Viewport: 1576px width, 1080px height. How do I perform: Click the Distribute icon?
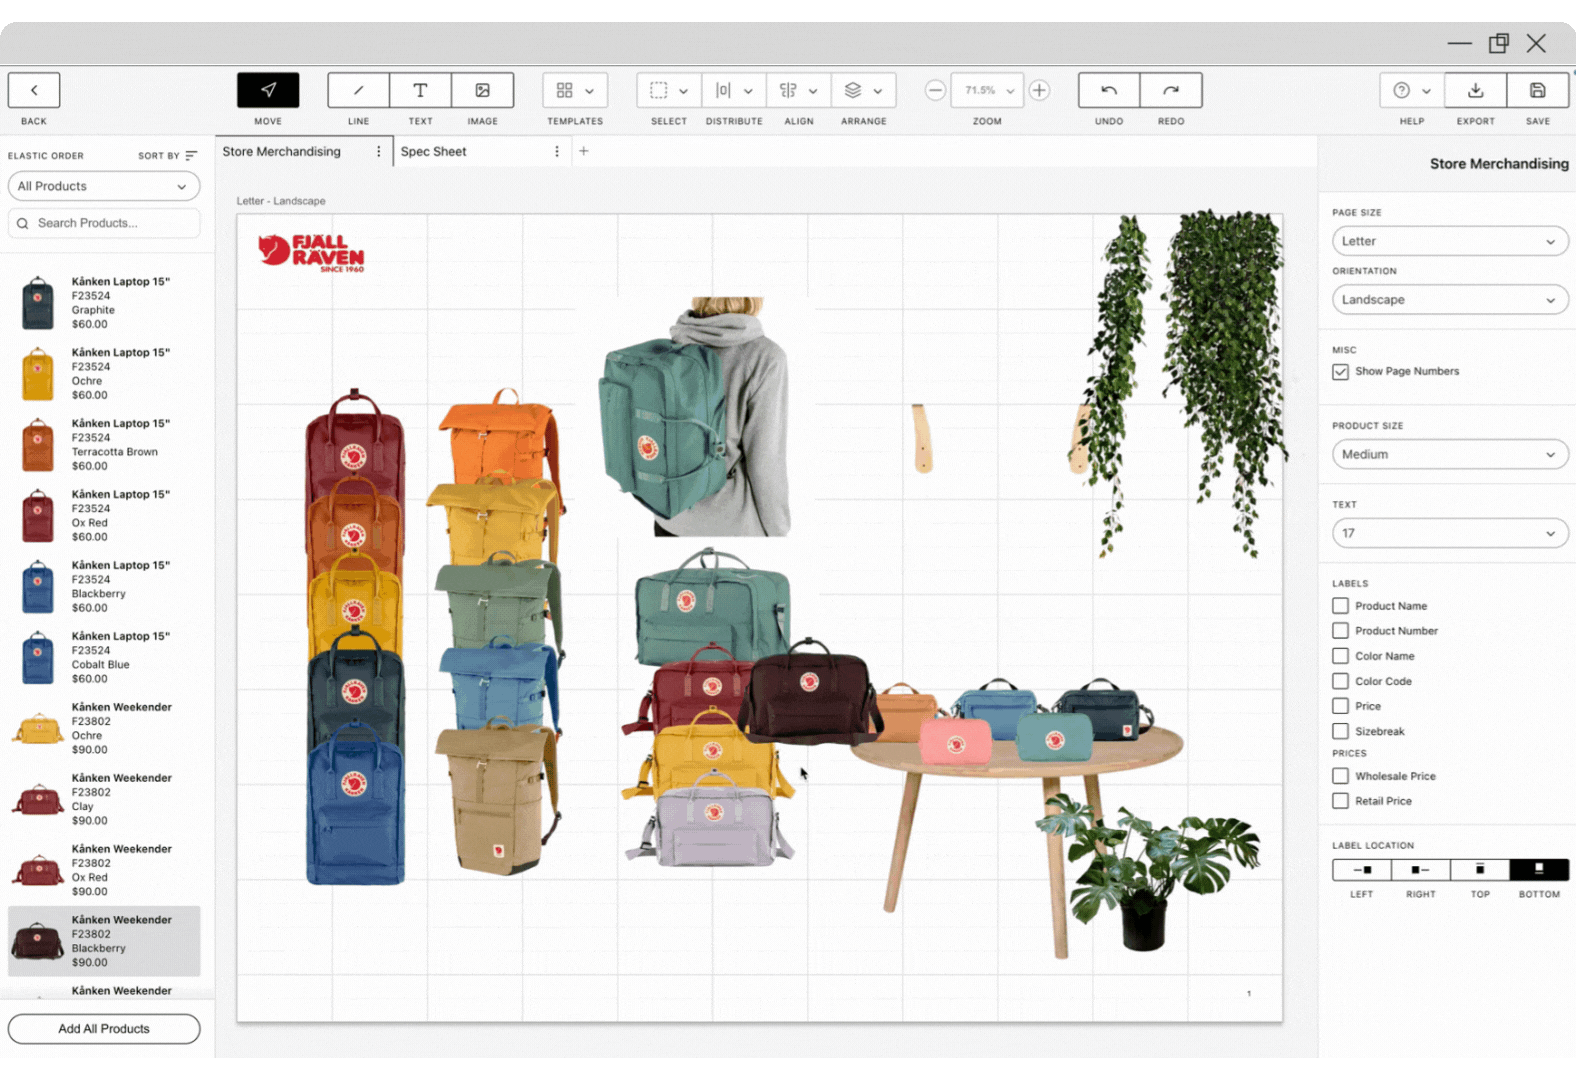pyautogui.click(x=723, y=90)
